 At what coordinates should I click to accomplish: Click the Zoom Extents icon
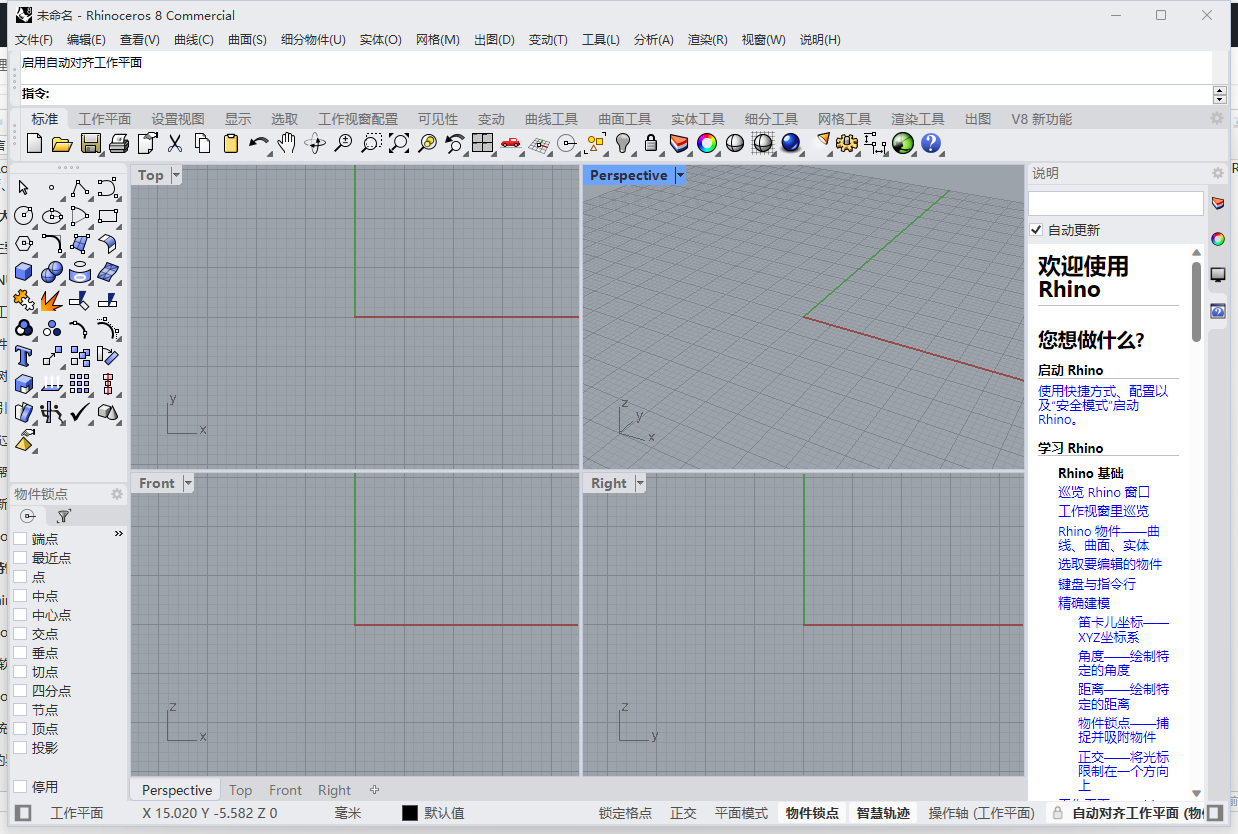[399, 143]
